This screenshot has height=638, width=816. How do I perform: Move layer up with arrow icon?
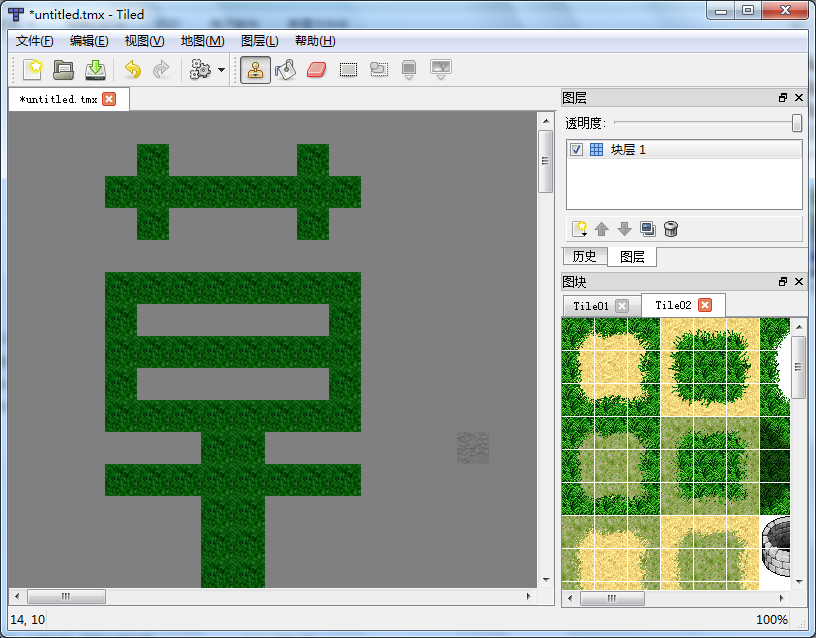pyautogui.click(x=602, y=229)
